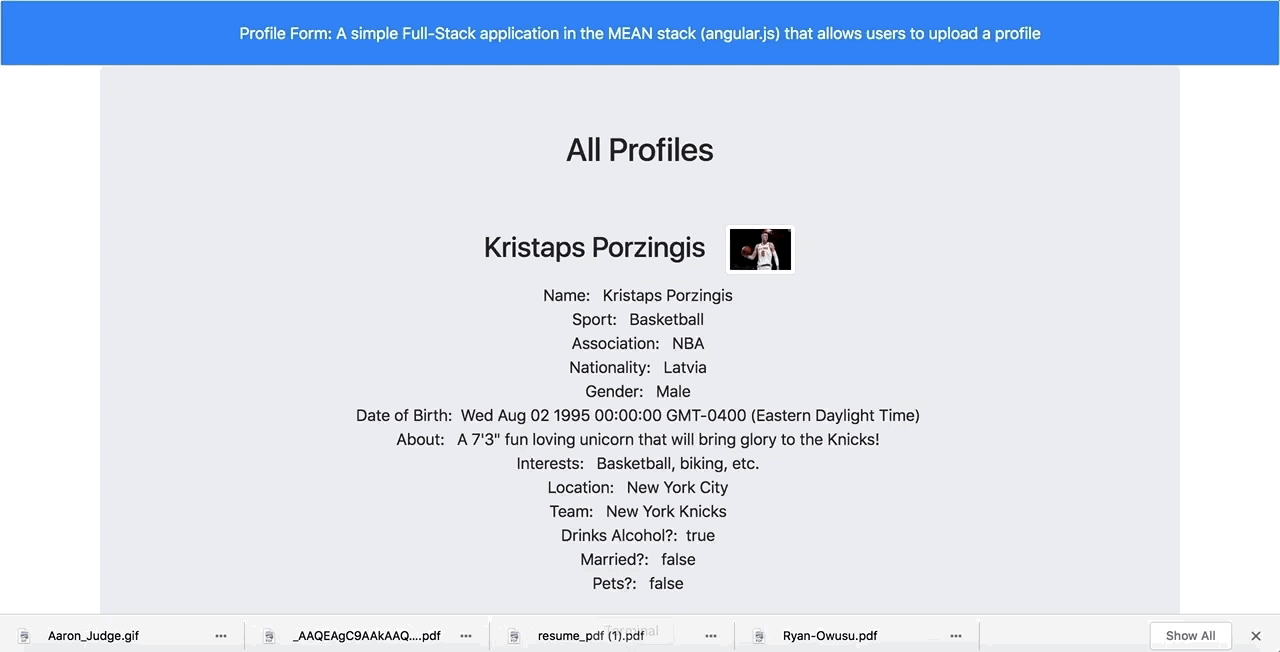Expand the options for the _AAQEAgC9AAkAAQ pdf download
This screenshot has height=652, width=1280.
[x=466, y=636]
